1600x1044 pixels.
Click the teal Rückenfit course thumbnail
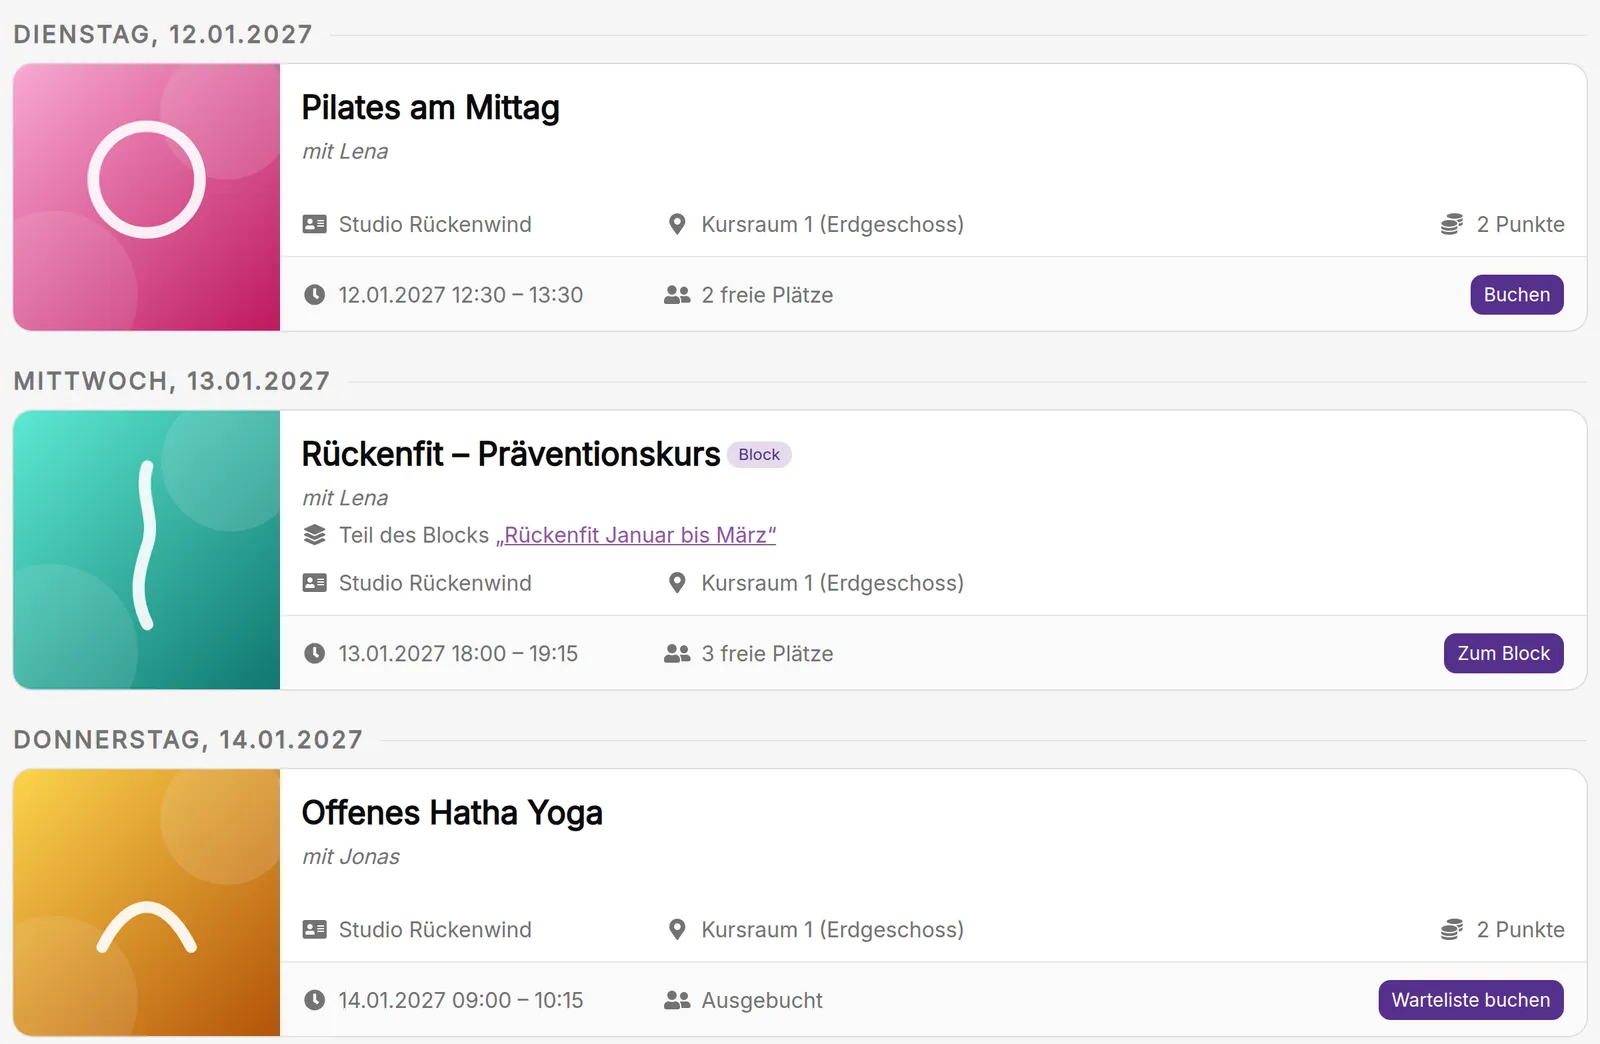tap(146, 549)
